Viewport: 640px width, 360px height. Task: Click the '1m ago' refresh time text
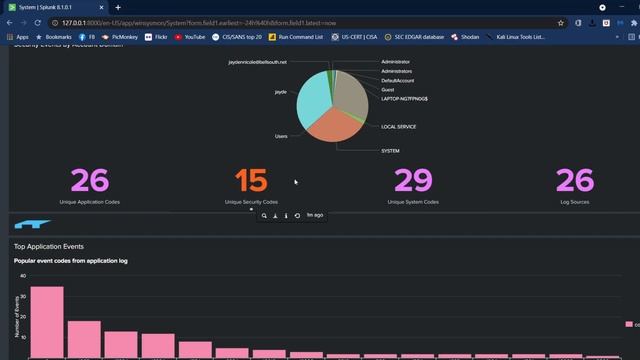[315, 215]
